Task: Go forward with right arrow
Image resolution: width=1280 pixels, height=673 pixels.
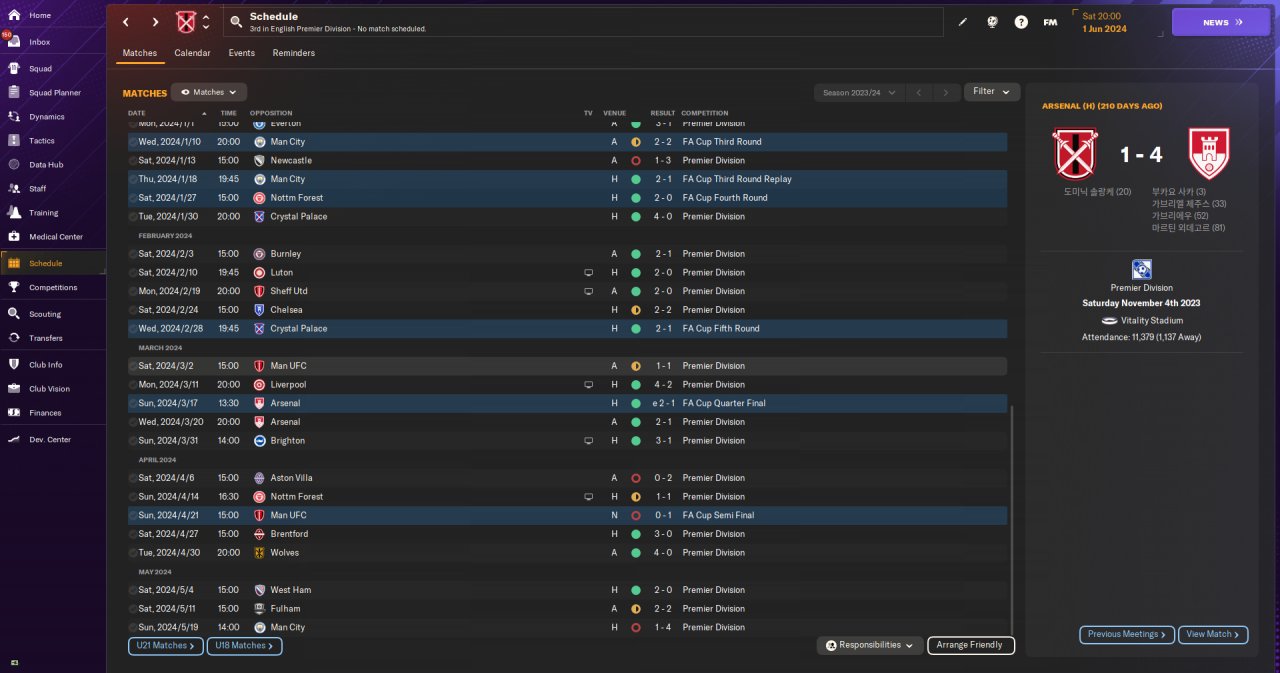Action: (x=155, y=22)
